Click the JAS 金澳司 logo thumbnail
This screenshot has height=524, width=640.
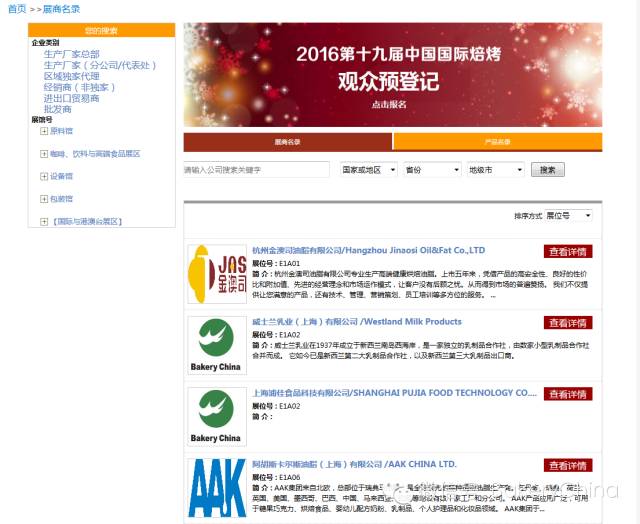coord(217,274)
